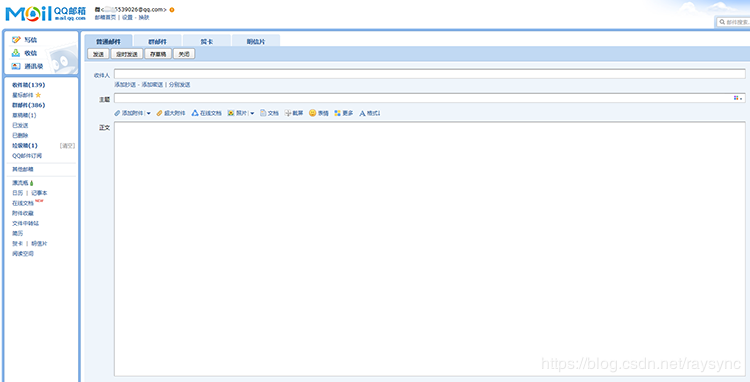The width and height of the screenshot is (750, 382).
Task: Click the Send (发送) button
Action: tap(99, 55)
